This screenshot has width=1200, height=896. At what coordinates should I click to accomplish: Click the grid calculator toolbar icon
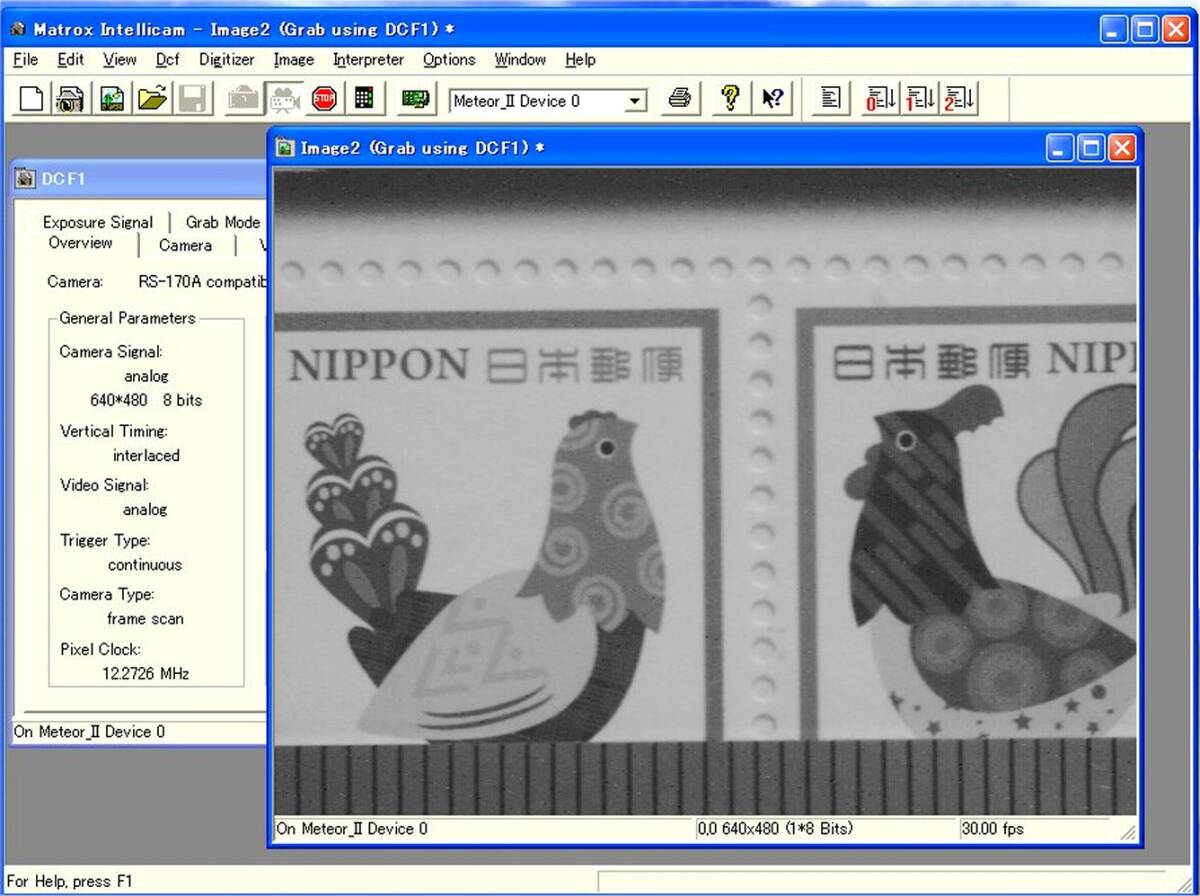(x=364, y=98)
